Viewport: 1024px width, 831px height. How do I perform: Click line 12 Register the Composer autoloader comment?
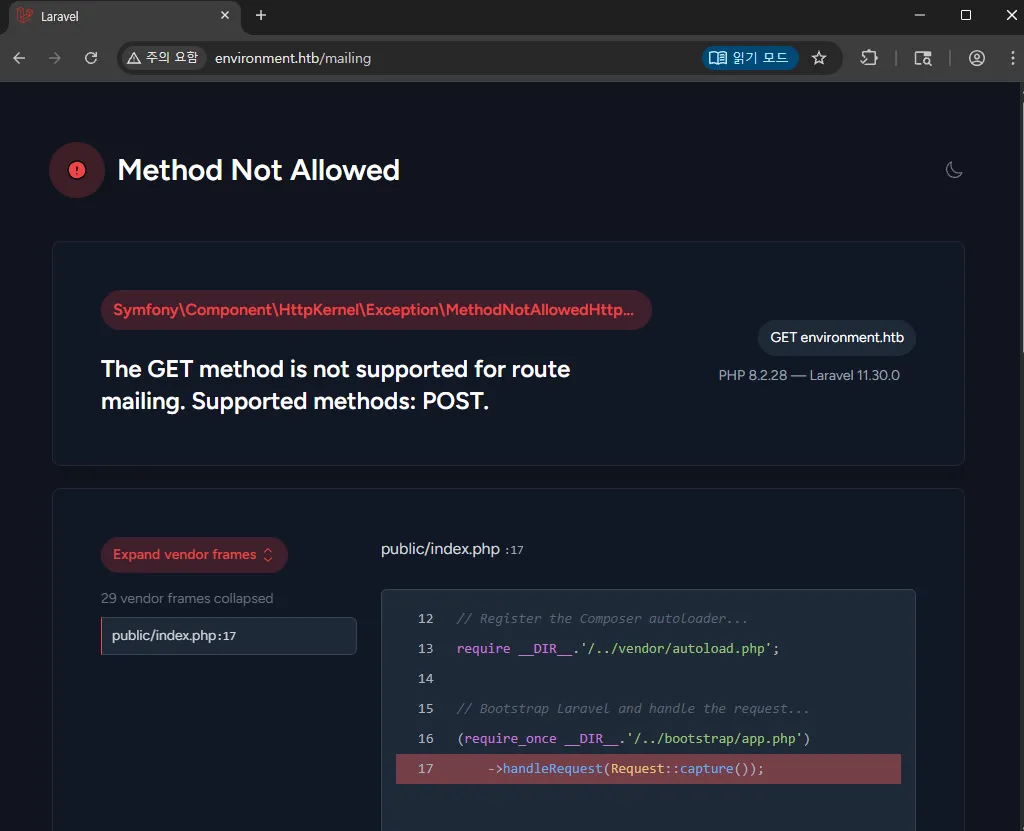[601, 619]
